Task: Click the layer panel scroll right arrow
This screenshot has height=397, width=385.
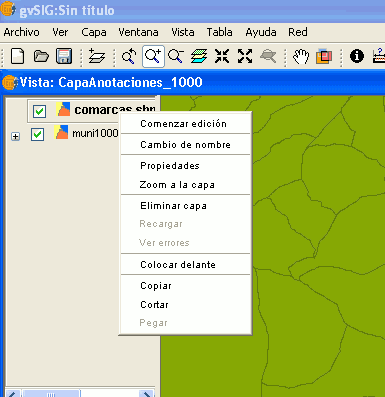Action: click(147, 393)
